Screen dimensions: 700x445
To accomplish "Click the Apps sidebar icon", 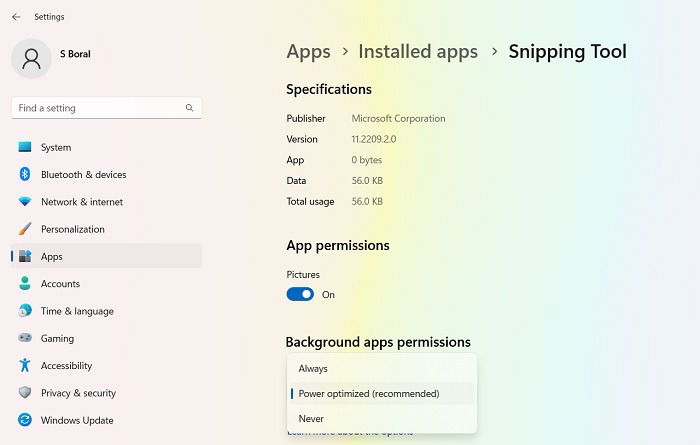I will click(25, 256).
